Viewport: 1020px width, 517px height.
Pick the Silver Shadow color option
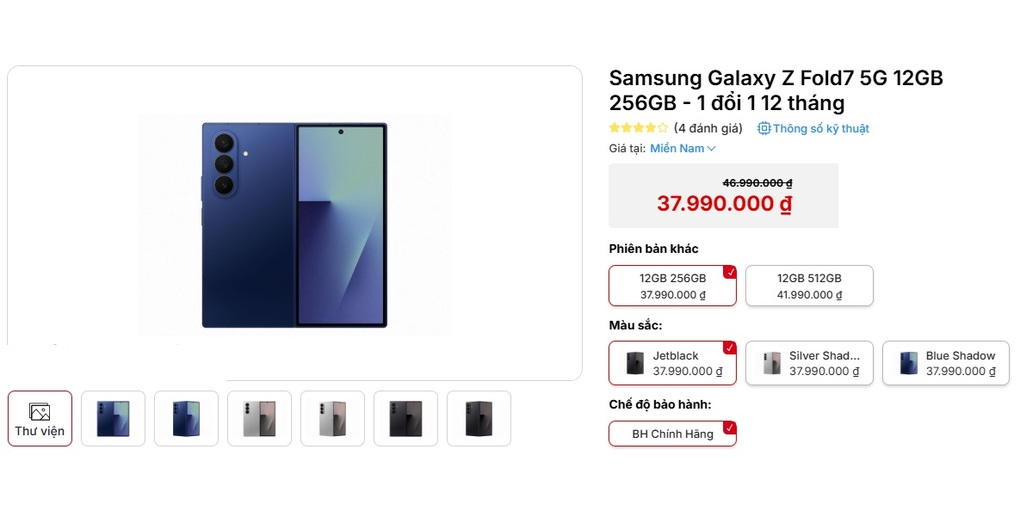809,363
